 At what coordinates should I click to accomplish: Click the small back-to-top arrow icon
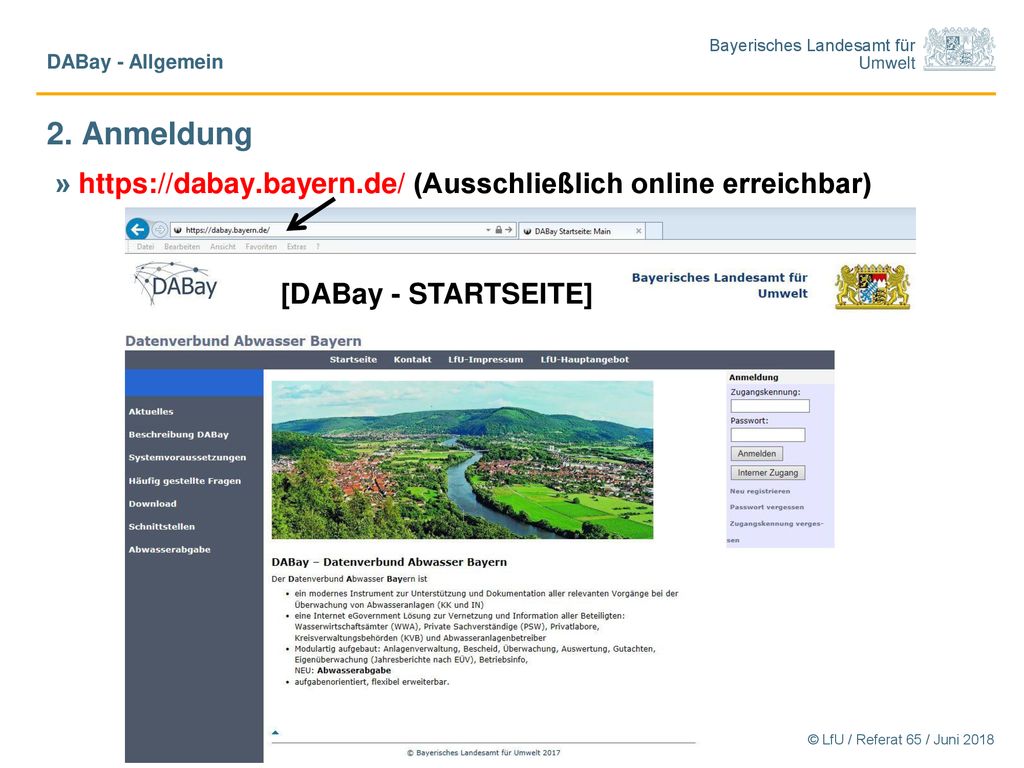coord(275,733)
